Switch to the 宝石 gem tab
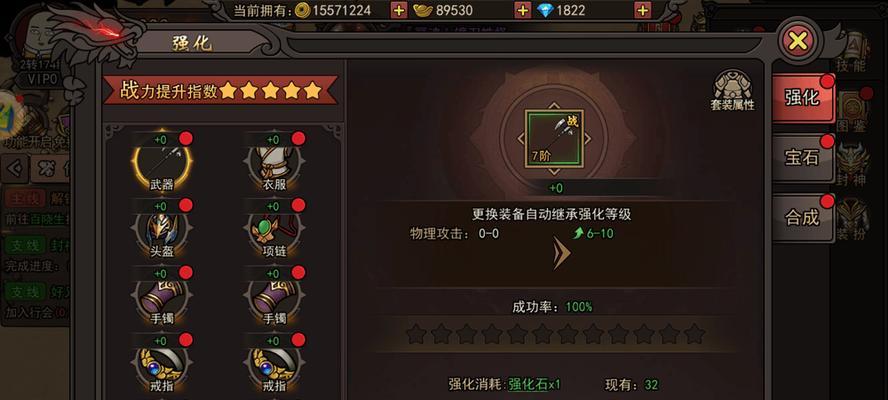The height and width of the screenshot is (400, 888). [x=802, y=158]
